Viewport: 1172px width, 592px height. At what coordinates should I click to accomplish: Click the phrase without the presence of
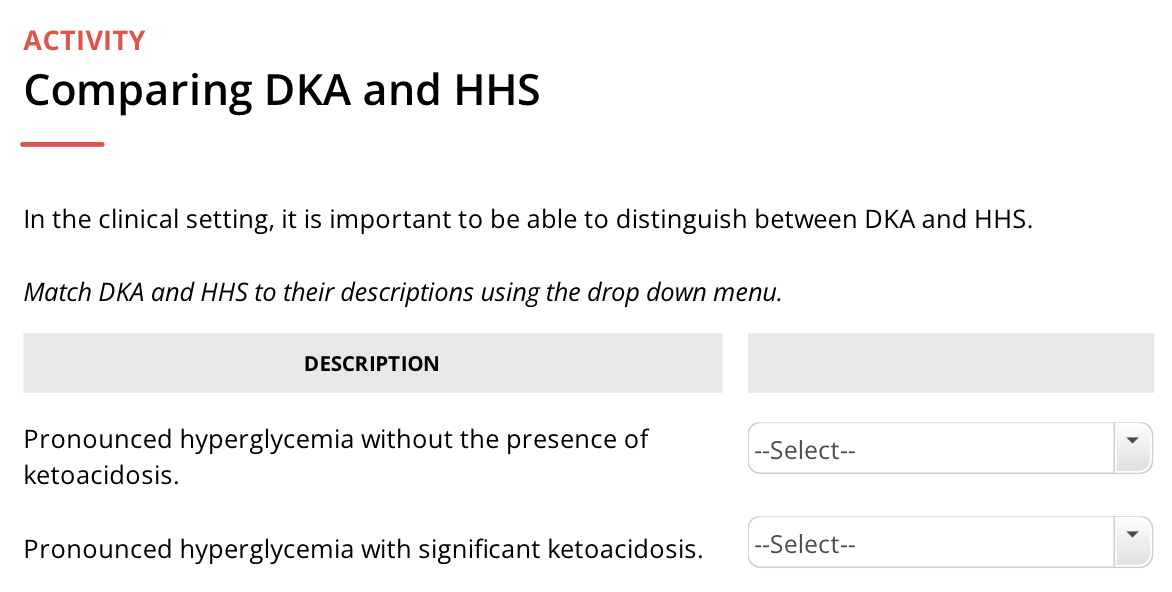[505, 439]
